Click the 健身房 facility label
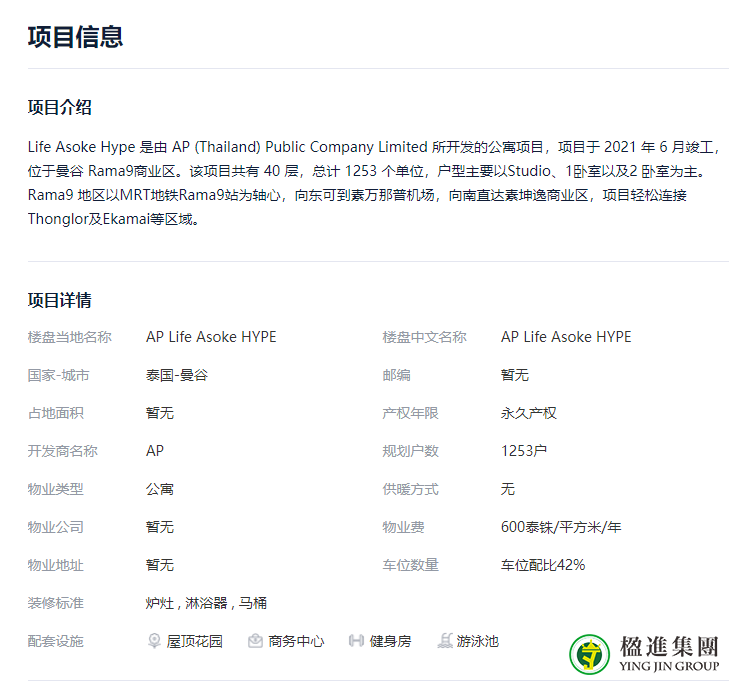The image size is (729, 685). point(391,642)
